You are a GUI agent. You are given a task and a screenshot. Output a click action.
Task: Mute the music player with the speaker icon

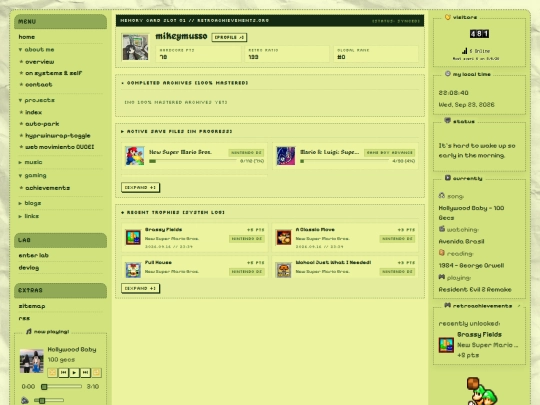coord(25,400)
